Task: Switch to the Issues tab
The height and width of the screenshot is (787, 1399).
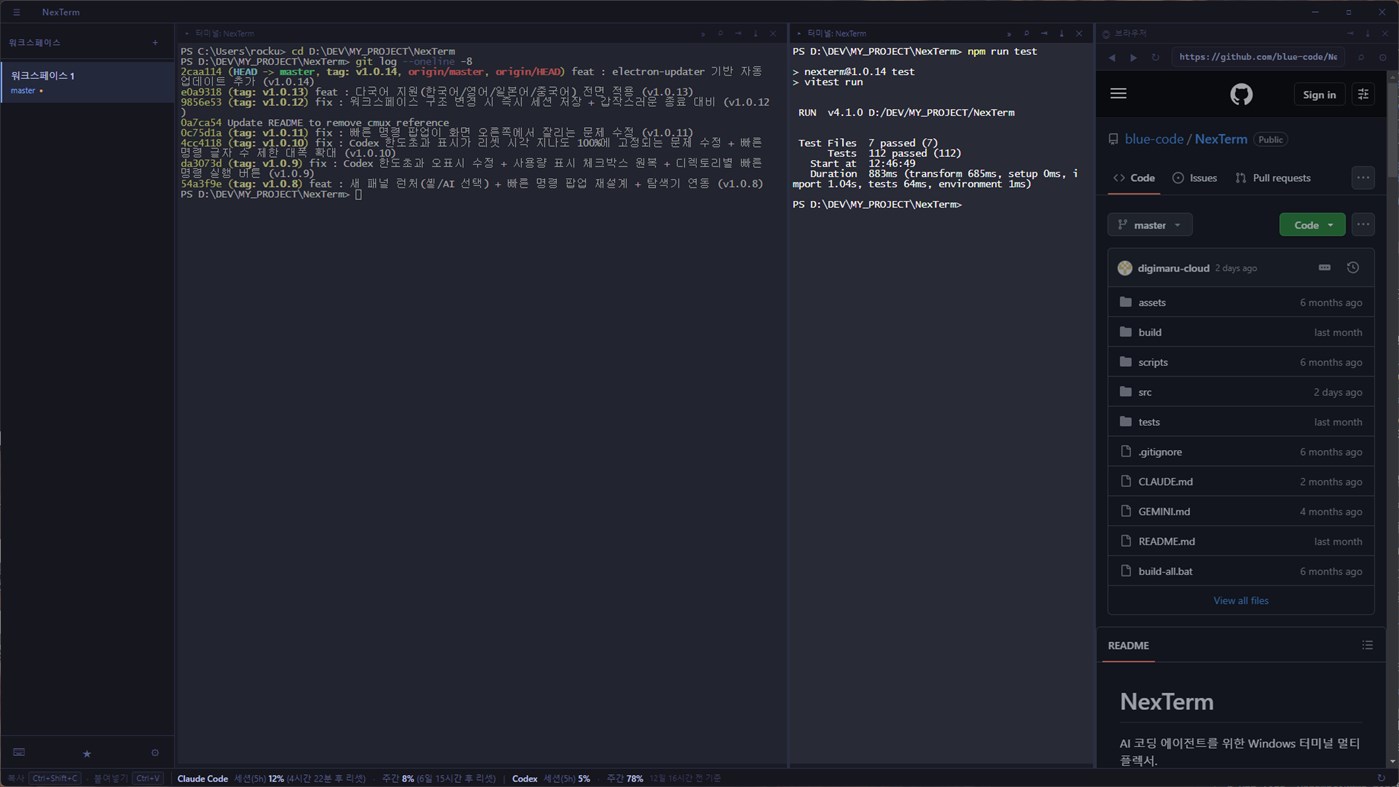Action: click(x=1194, y=178)
